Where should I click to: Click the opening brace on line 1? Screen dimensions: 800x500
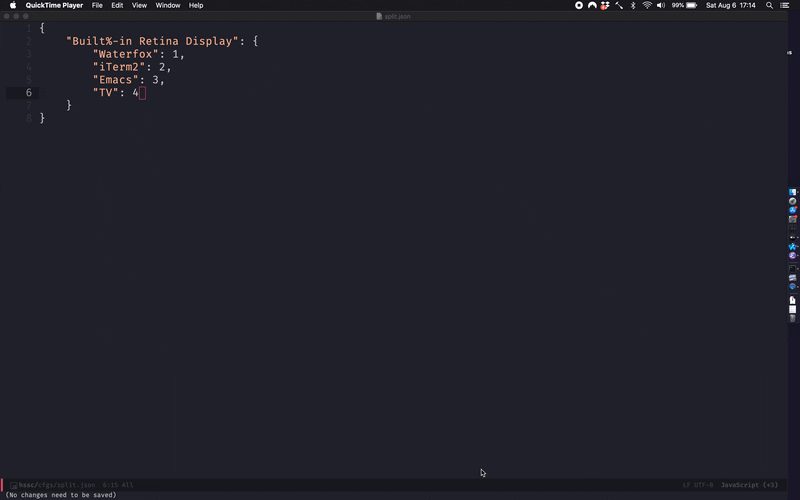click(x=42, y=28)
